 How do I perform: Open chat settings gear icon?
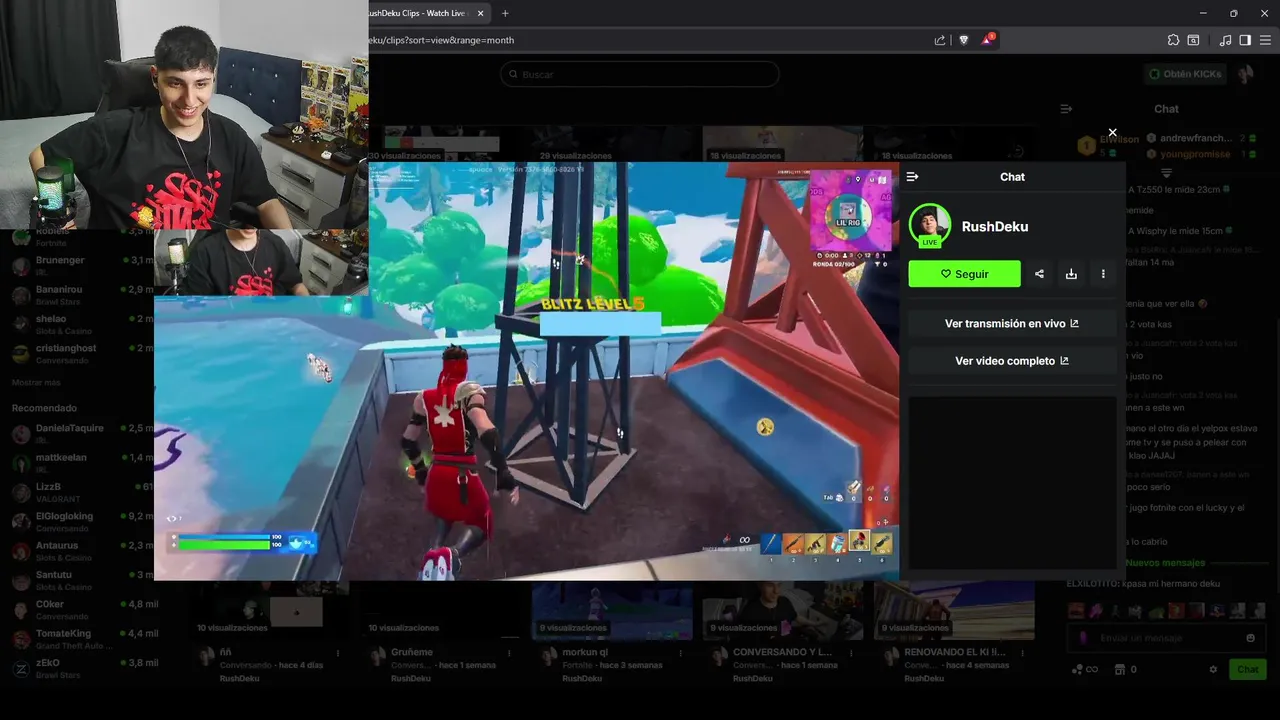pyautogui.click(x=1213, y=670)
